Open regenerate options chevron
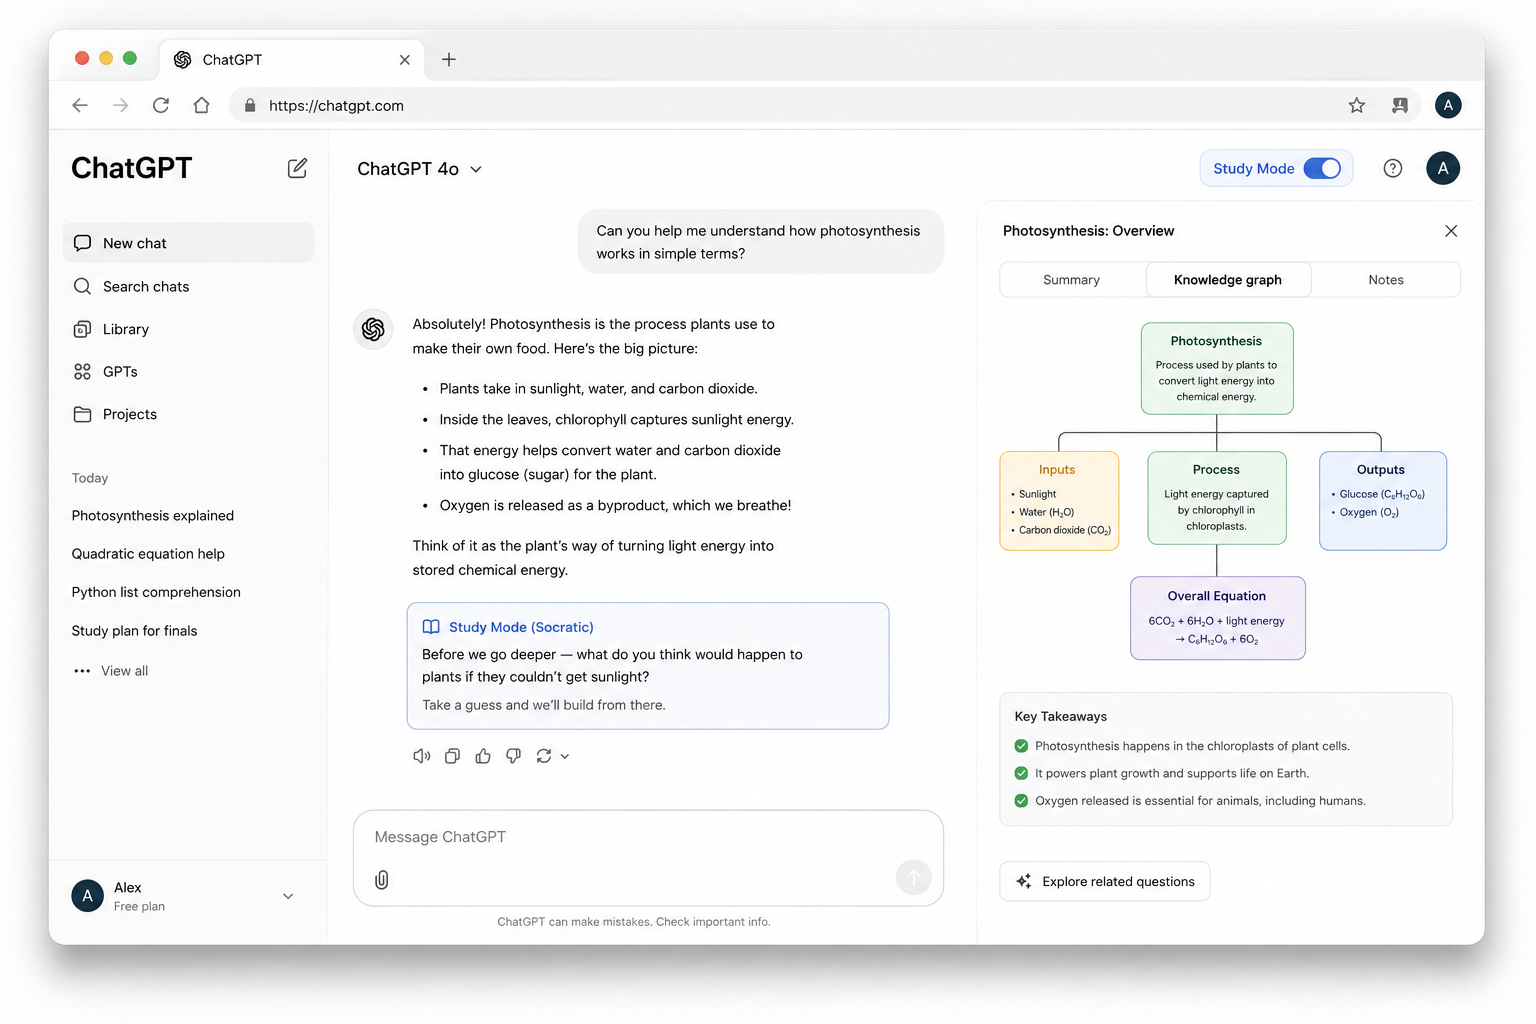The image size is (1536, 1024). 565,756
